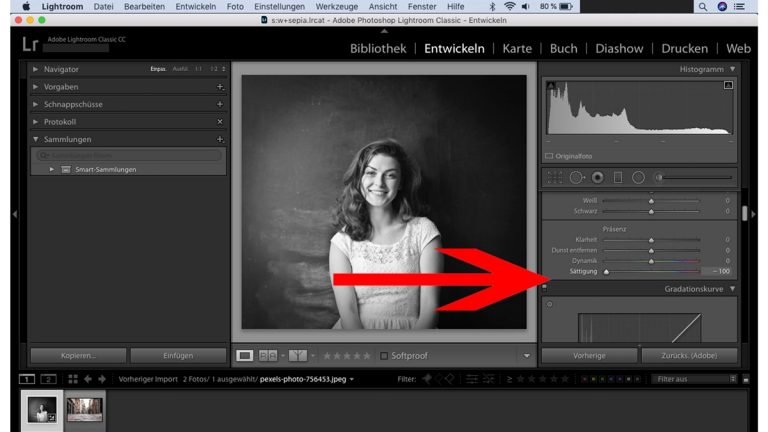Click the Vorherige button
This screenshot has height=432, width=768.
coord(588,355)
